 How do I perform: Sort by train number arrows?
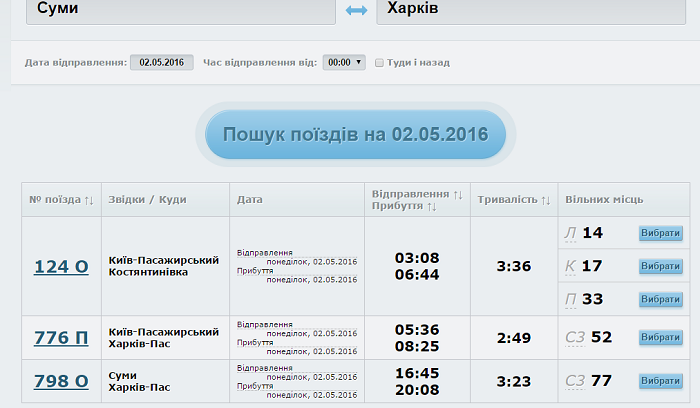88,200
